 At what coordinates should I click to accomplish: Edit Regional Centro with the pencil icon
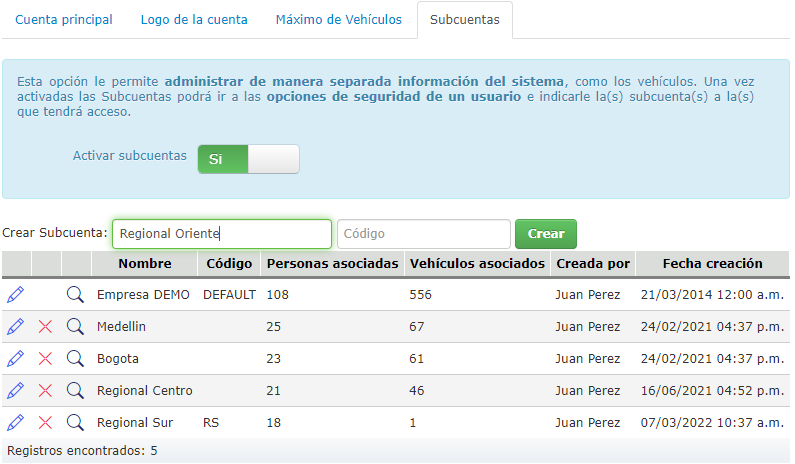pyautogui.click(x=16, y=390)
